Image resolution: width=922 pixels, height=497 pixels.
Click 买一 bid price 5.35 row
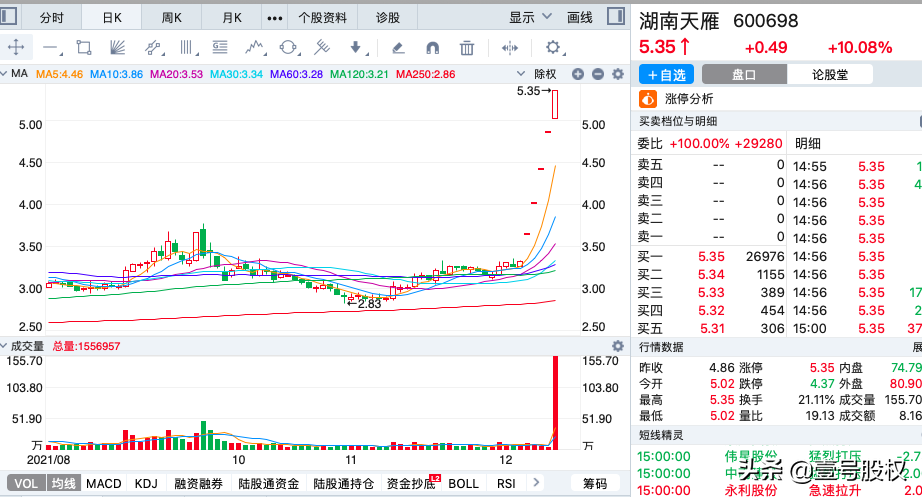click(x=711, y=256)
